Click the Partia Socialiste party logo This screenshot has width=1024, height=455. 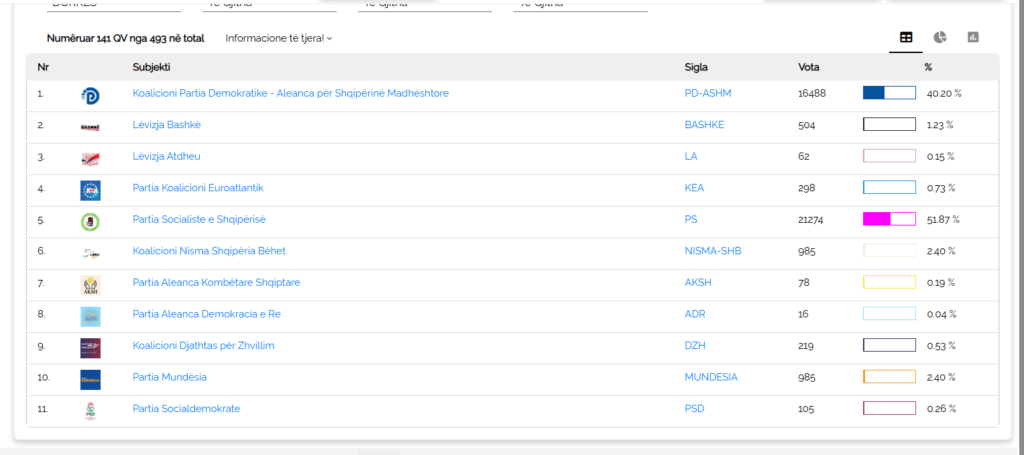coord(90,221)
